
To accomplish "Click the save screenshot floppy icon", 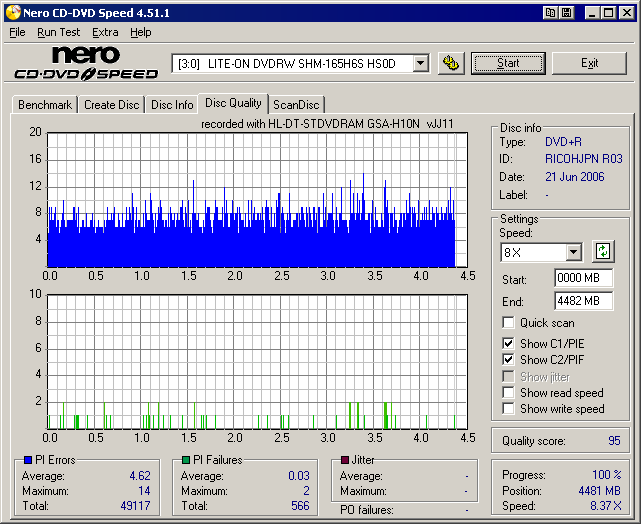I will point(566,13).
